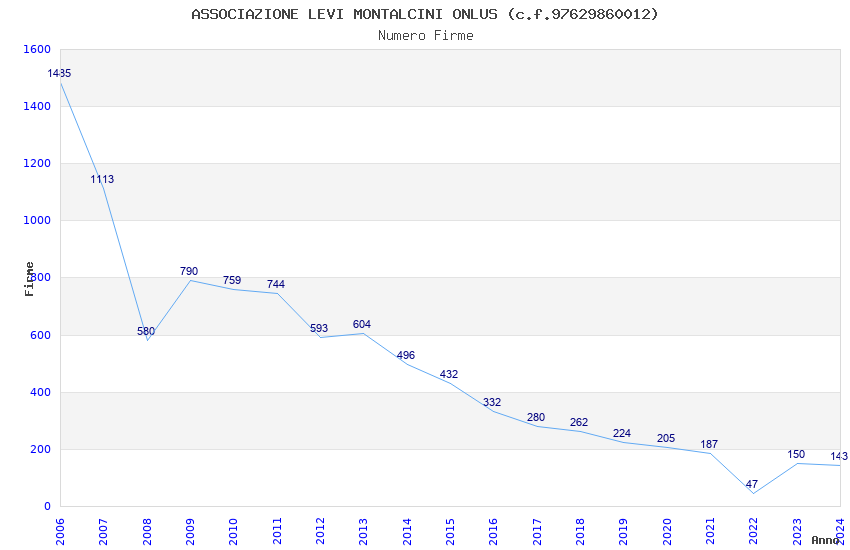Select the 1113 data label
Screen dimensions: 850x550
(102, 179)
